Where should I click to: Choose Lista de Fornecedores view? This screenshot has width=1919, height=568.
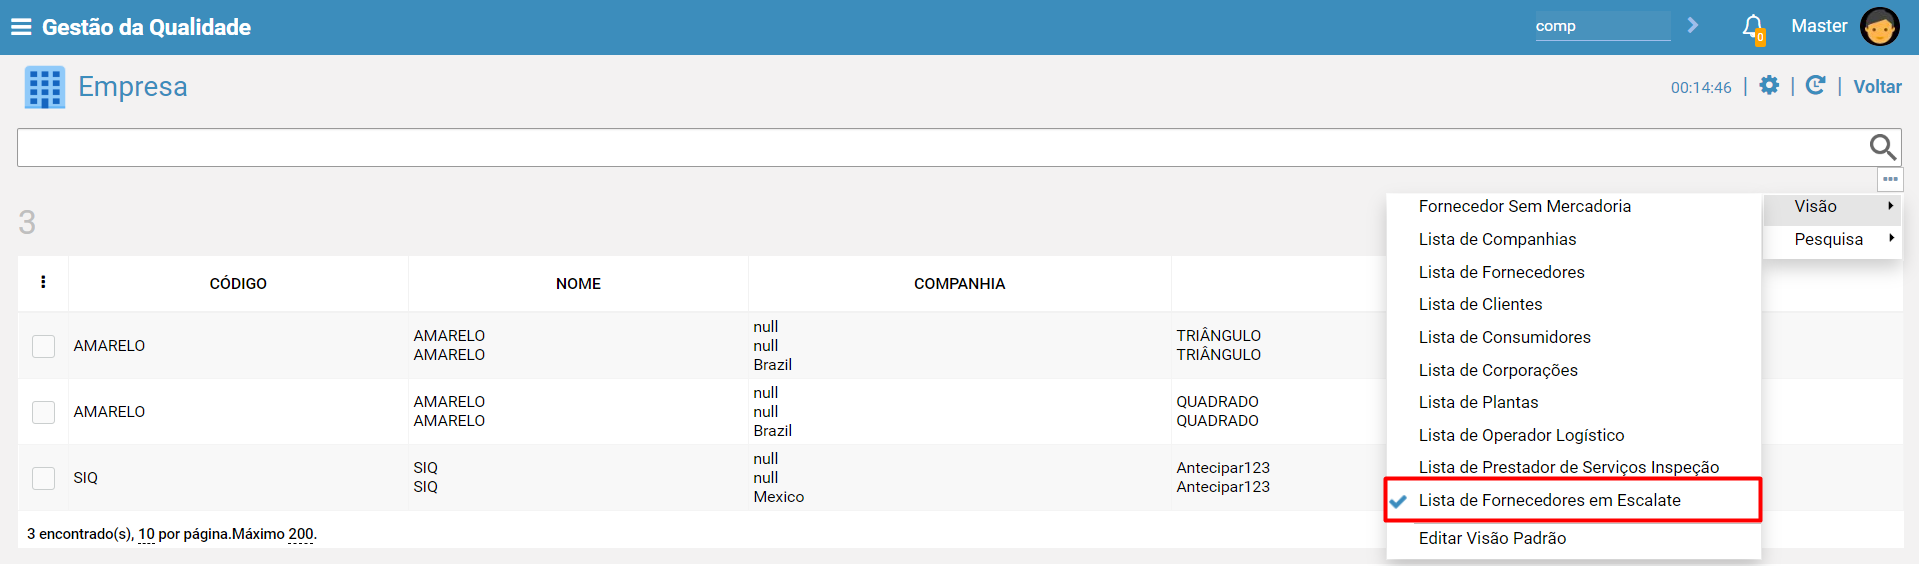[1501, 272]
